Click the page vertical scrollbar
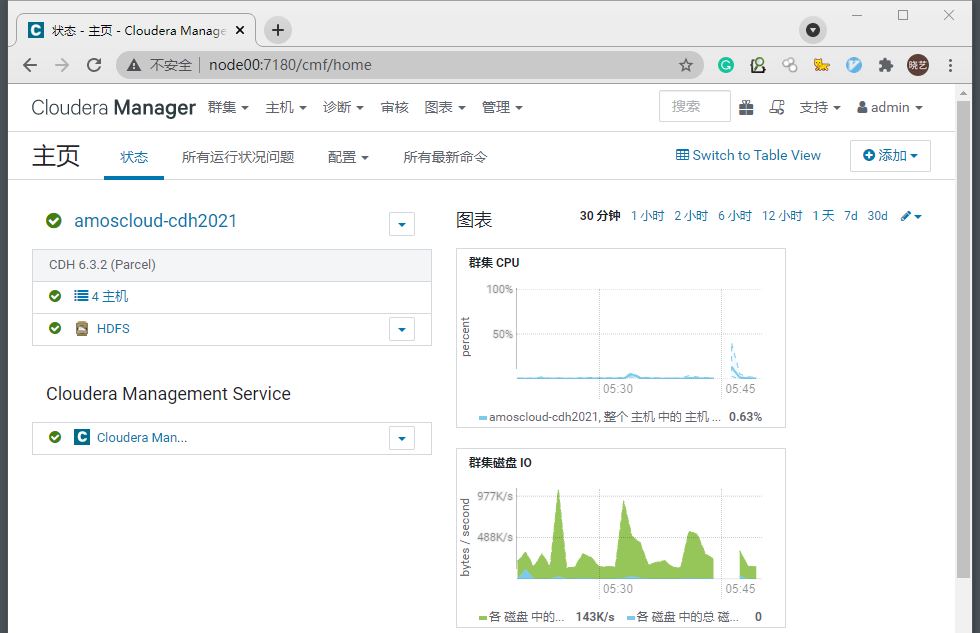980x633 pixels. (963, 337)
